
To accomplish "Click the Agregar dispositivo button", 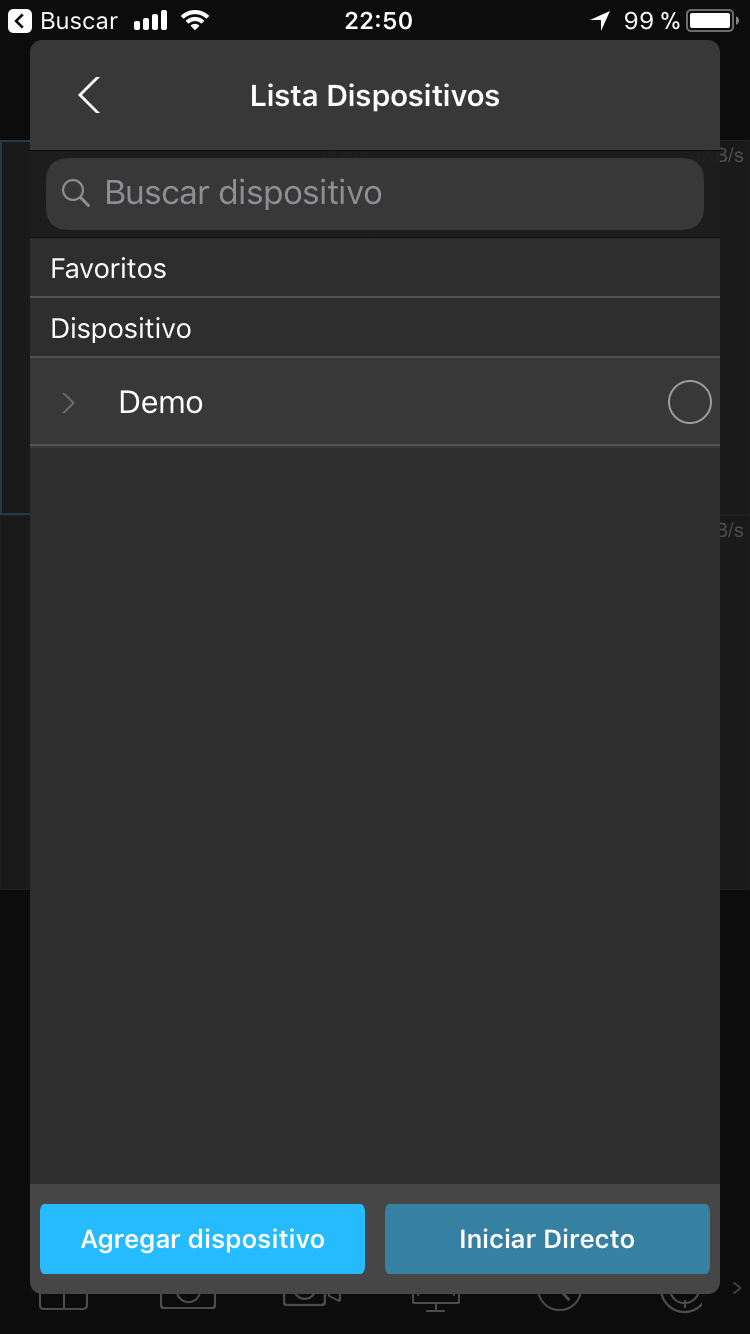I will click(202, 1239).
